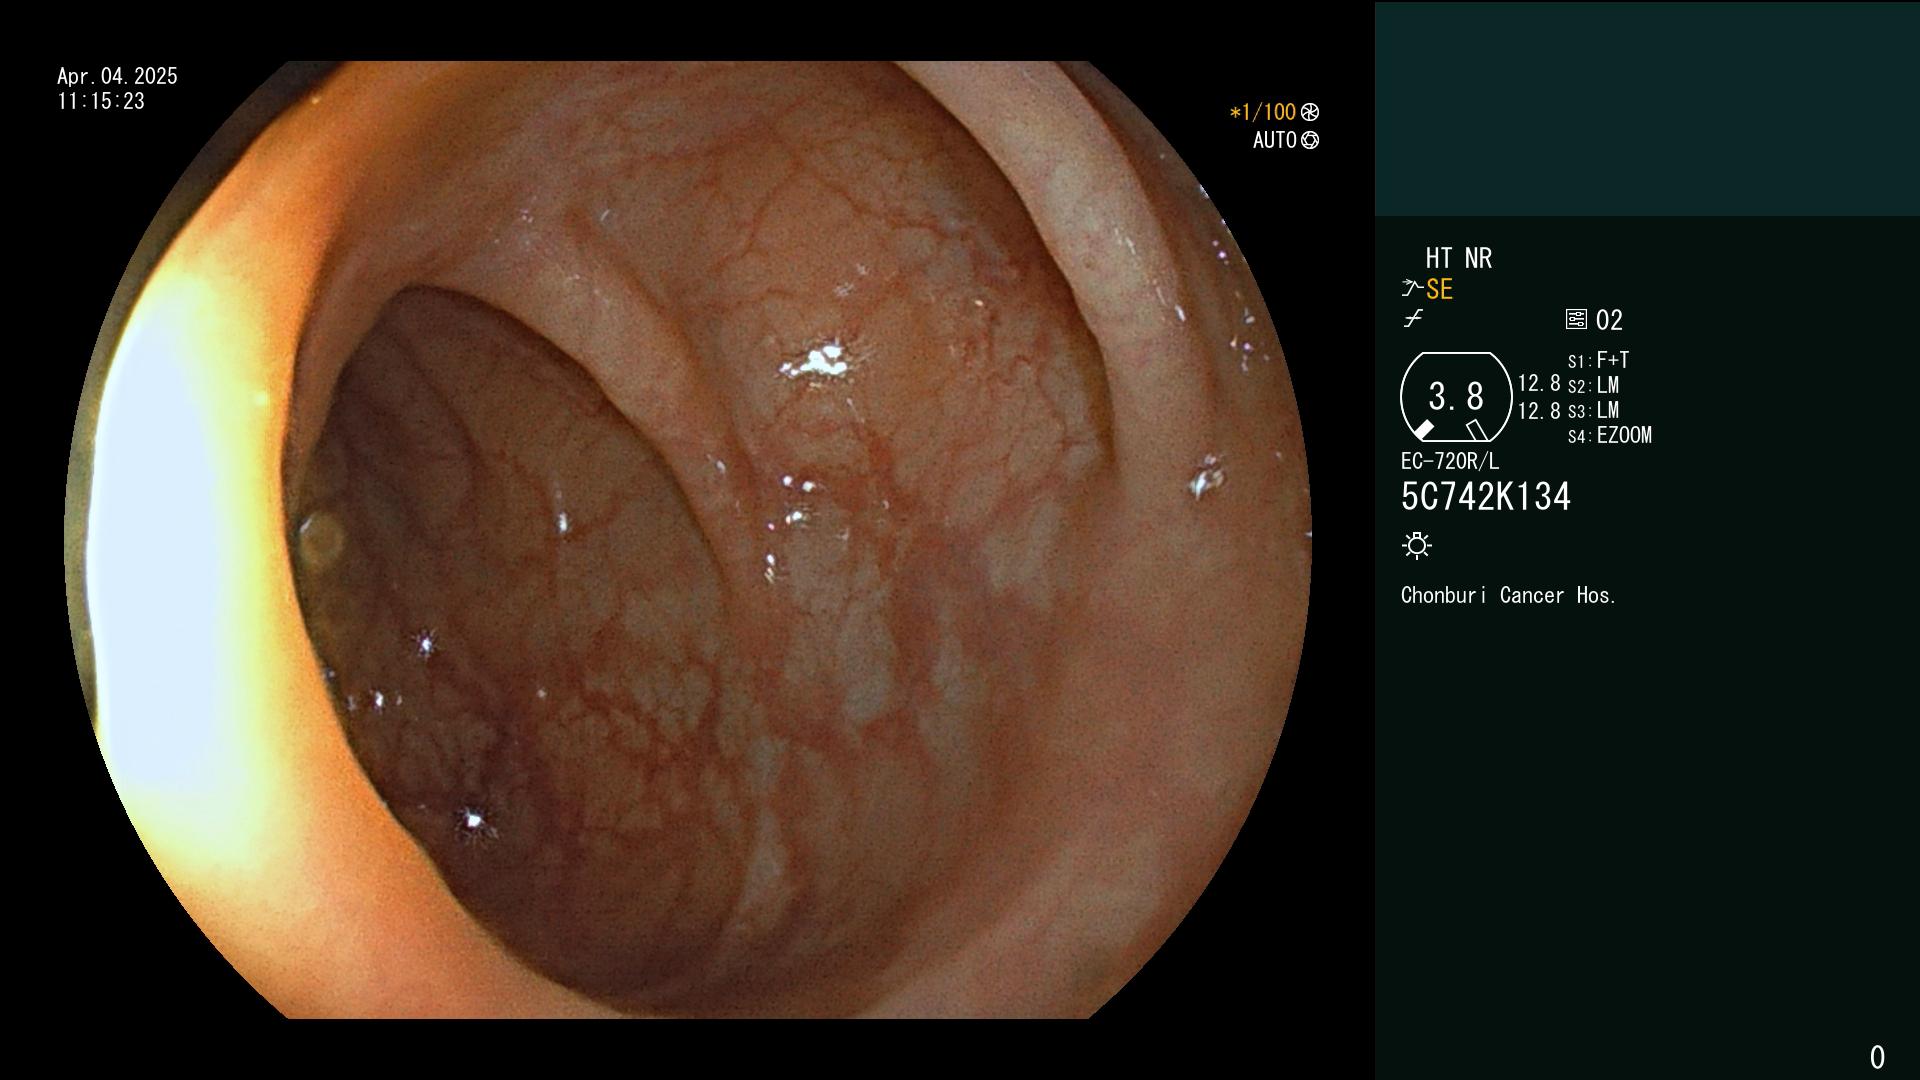Click the timestamp 11:15:23
1920x1080 pixels.
101,101
